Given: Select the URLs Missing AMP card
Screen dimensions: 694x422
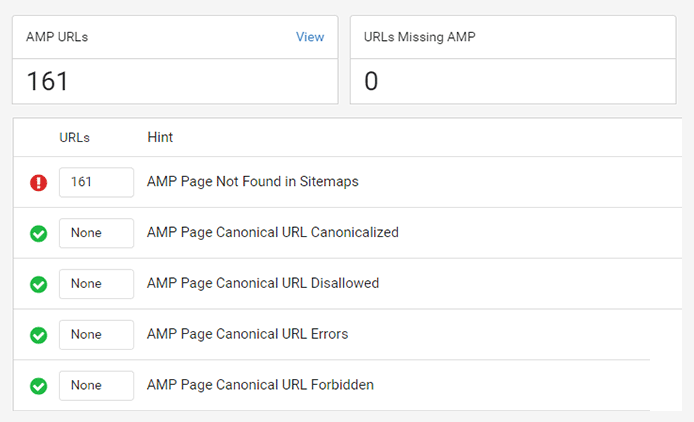Looking at the screenshot, I should (513, 60).
